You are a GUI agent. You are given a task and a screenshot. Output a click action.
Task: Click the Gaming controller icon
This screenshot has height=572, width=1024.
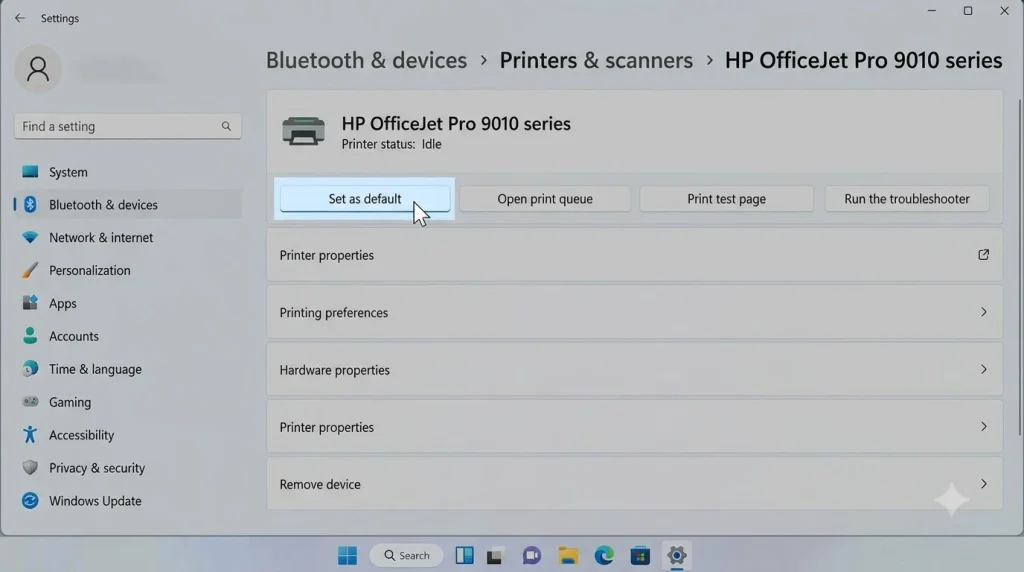pyautogui.click(x=30, y=402)
